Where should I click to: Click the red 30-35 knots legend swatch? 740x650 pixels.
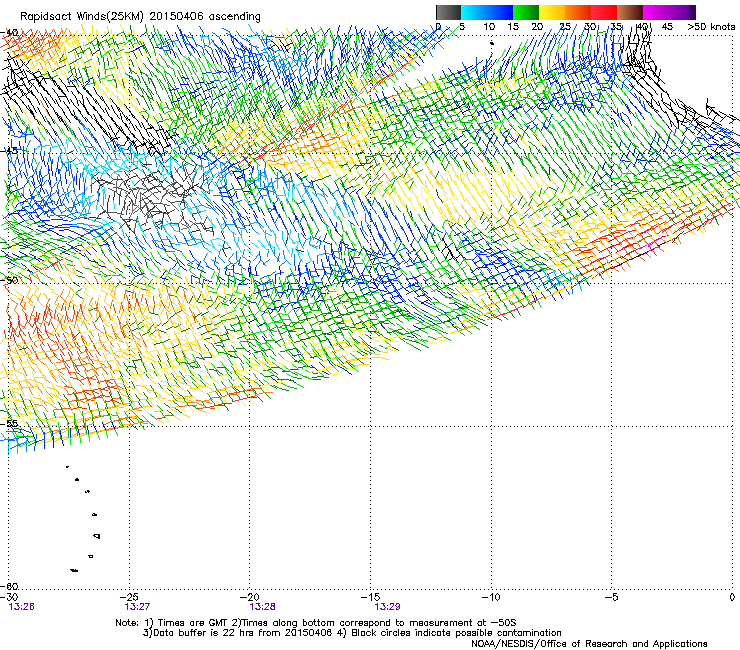pos(604,12)
